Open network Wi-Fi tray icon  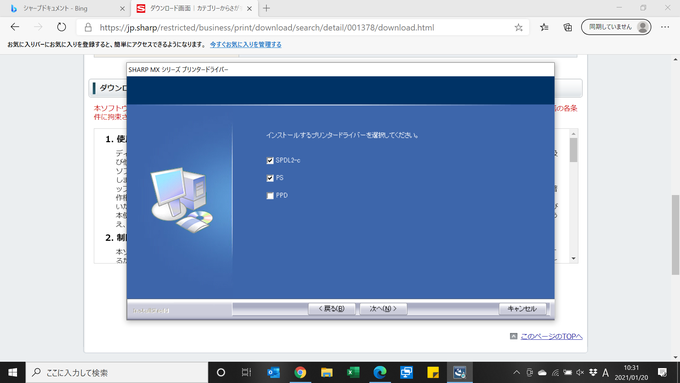[x=555, y=373]
